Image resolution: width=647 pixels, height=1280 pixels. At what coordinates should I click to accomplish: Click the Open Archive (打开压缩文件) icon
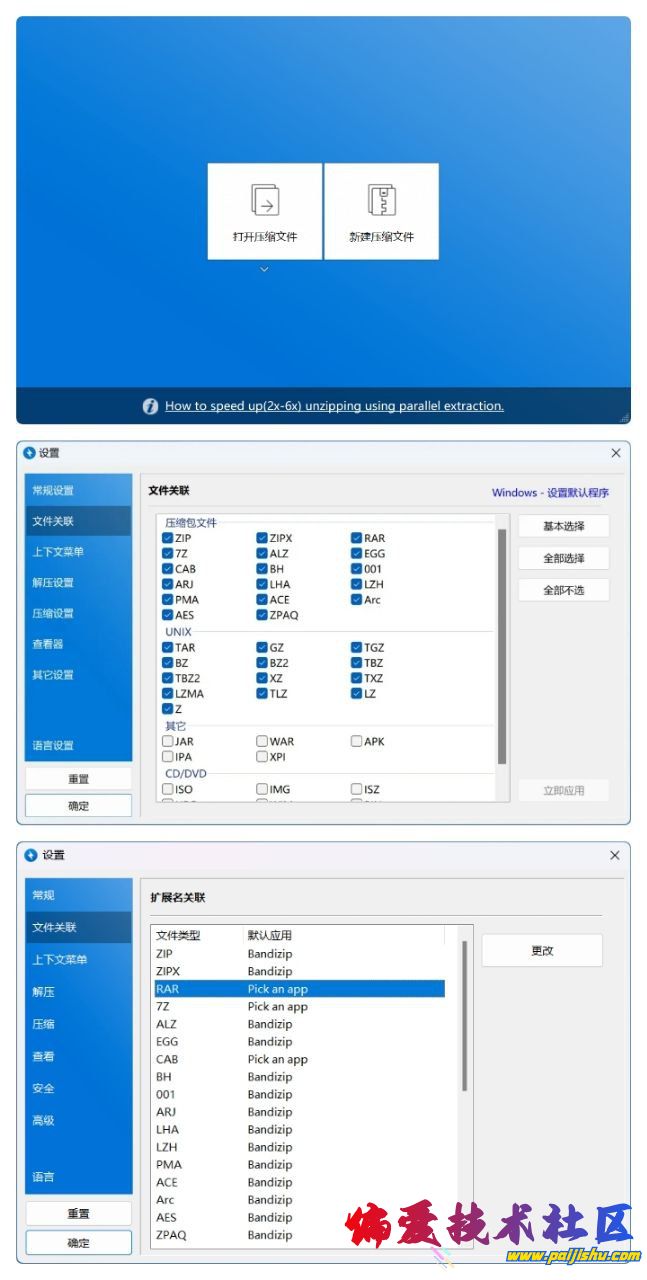[264, 199]
